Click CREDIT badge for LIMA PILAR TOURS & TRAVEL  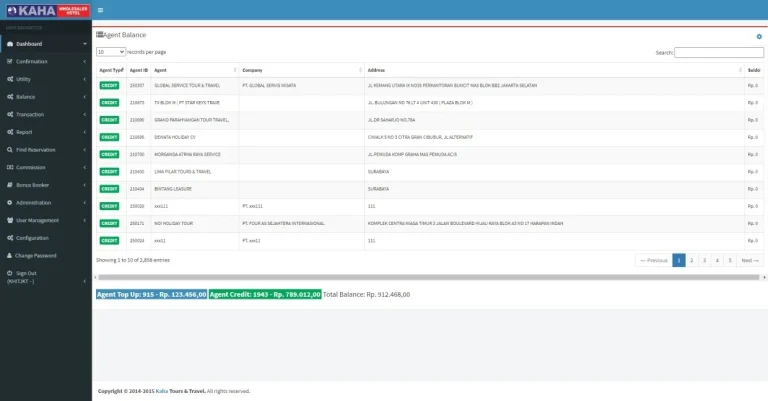pos(109,172)
